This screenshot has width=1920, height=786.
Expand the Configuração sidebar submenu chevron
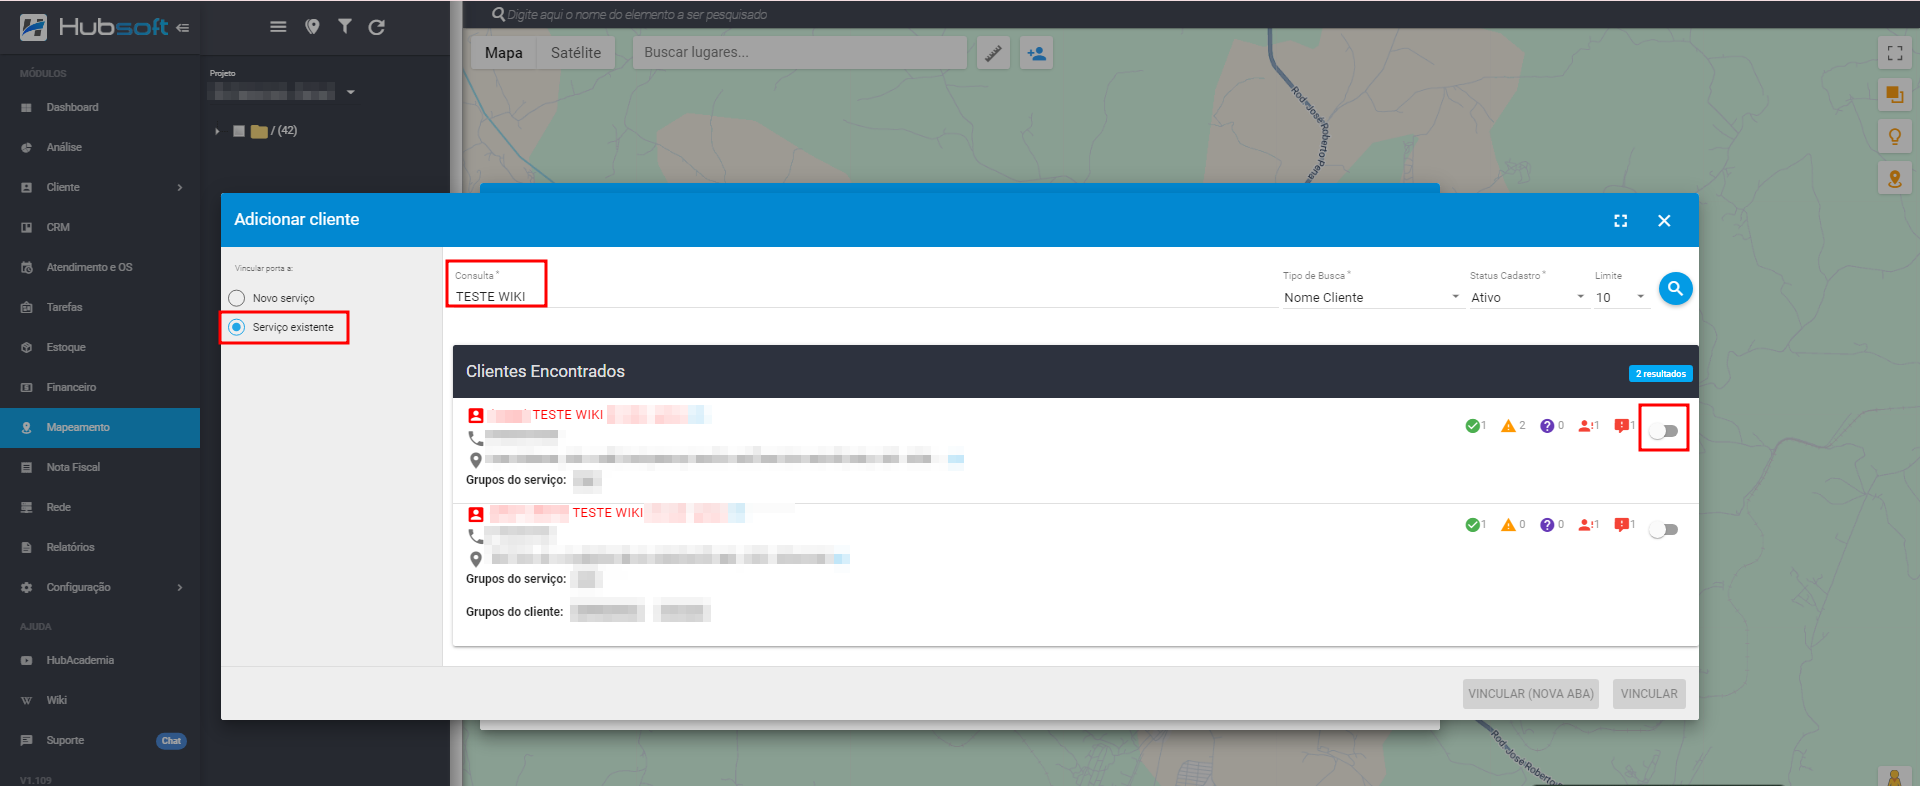point(180,587)
